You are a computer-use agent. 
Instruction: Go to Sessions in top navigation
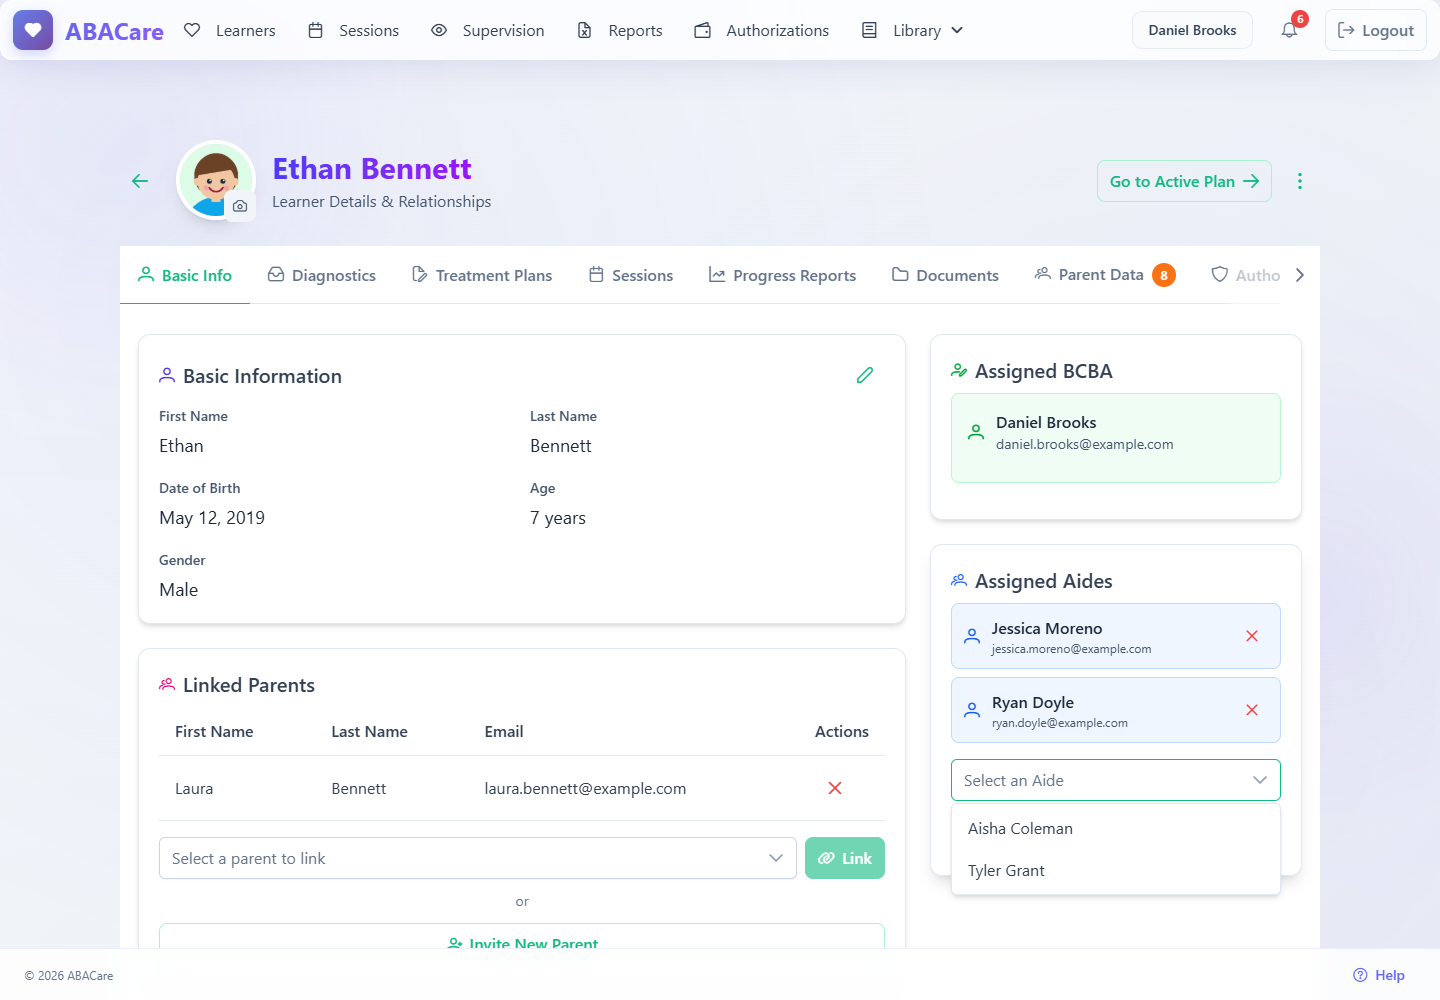pos(354,30)
